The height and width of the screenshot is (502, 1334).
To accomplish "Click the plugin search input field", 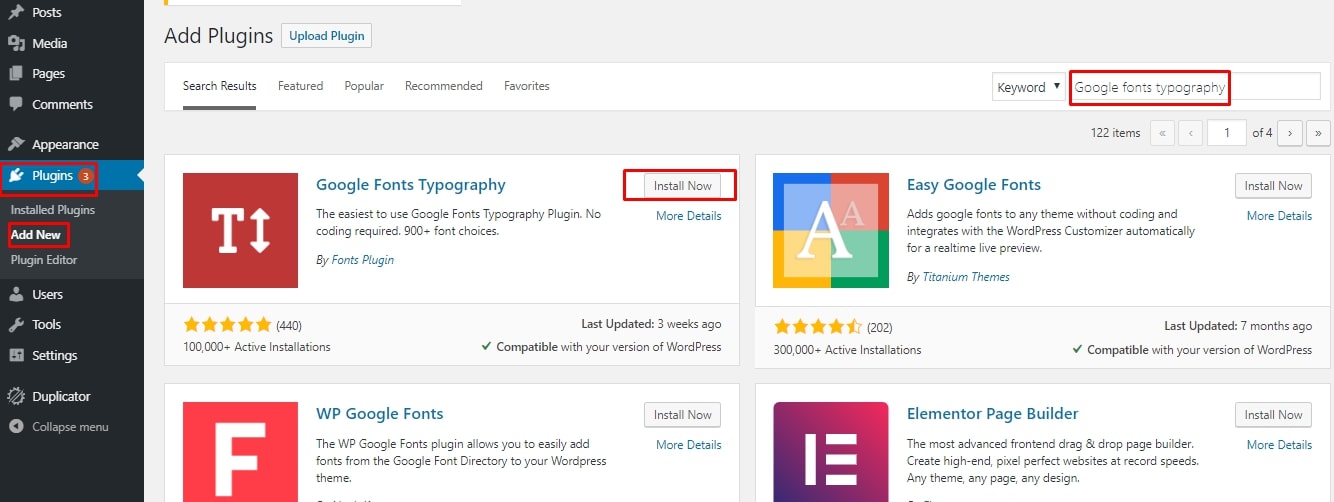I will click(x=1195, y=87).
